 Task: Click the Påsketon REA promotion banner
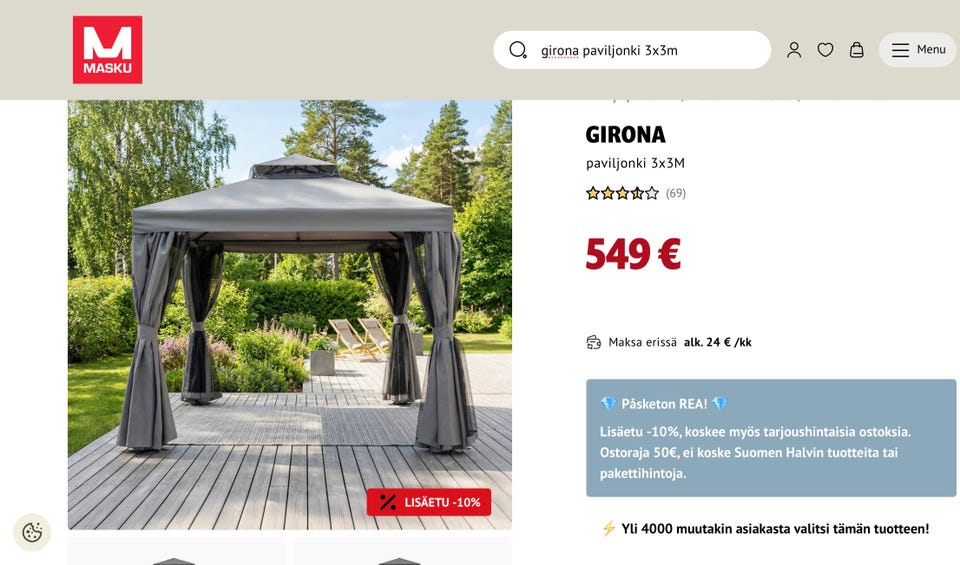coord(771,438)
